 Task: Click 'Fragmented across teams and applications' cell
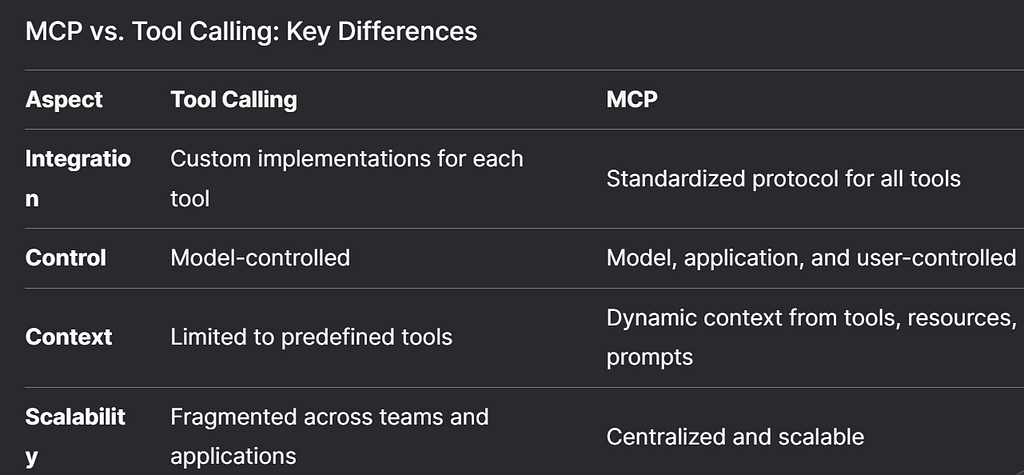pos(329,436)
